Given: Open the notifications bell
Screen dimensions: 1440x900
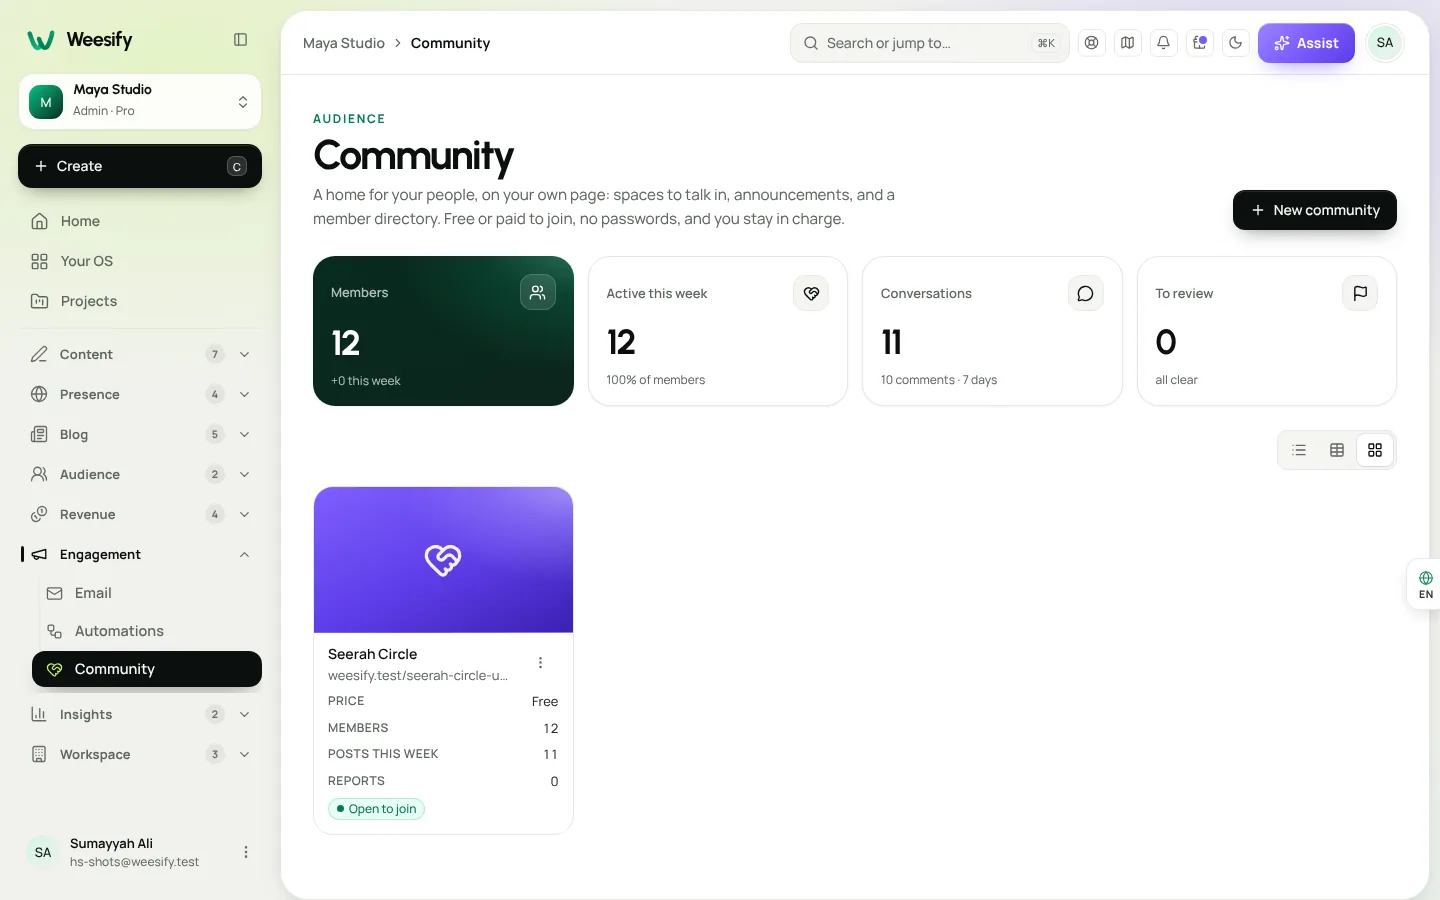Looking at the screenshot, I should coord(1164,43).
